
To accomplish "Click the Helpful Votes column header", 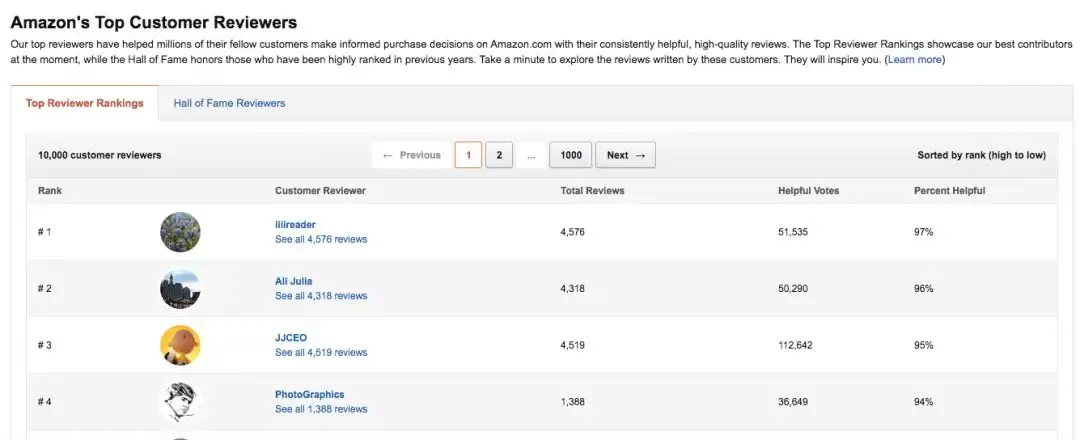I will [809, 191].
